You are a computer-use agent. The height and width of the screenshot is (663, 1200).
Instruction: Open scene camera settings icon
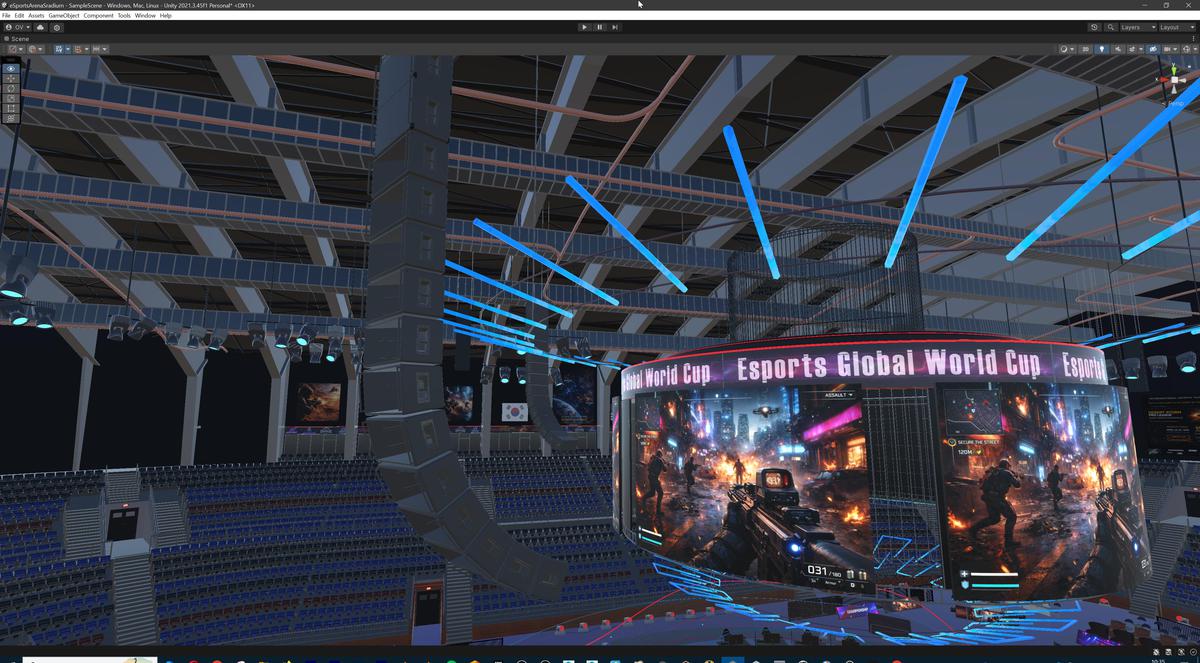point(1167,49)
